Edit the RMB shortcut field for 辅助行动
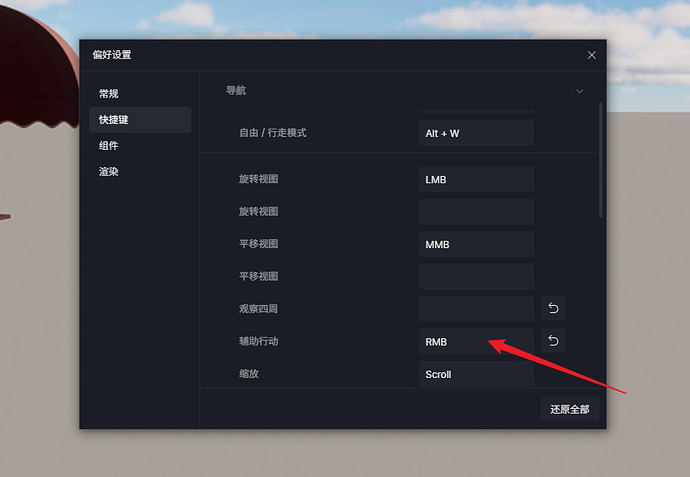The height and width of the screenshot is (477, 690). tap(477, 341)
